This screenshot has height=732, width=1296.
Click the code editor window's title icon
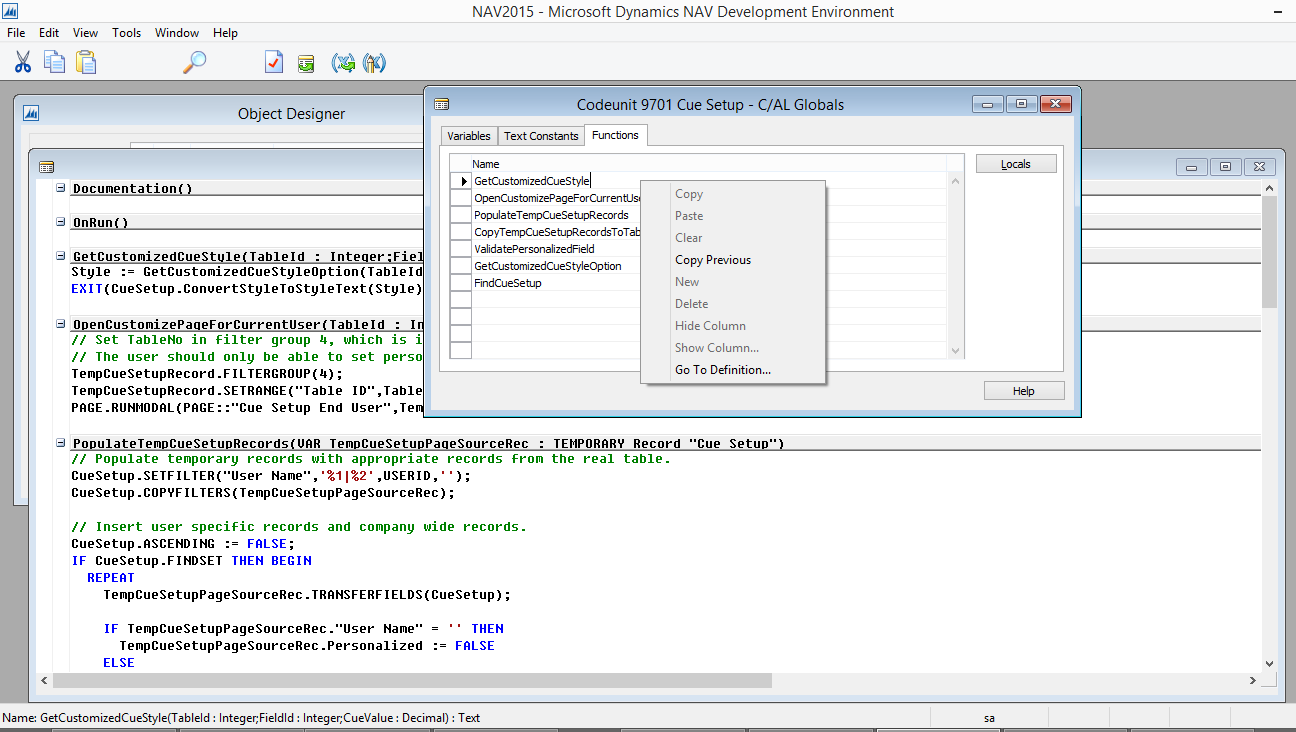(46, 167)
